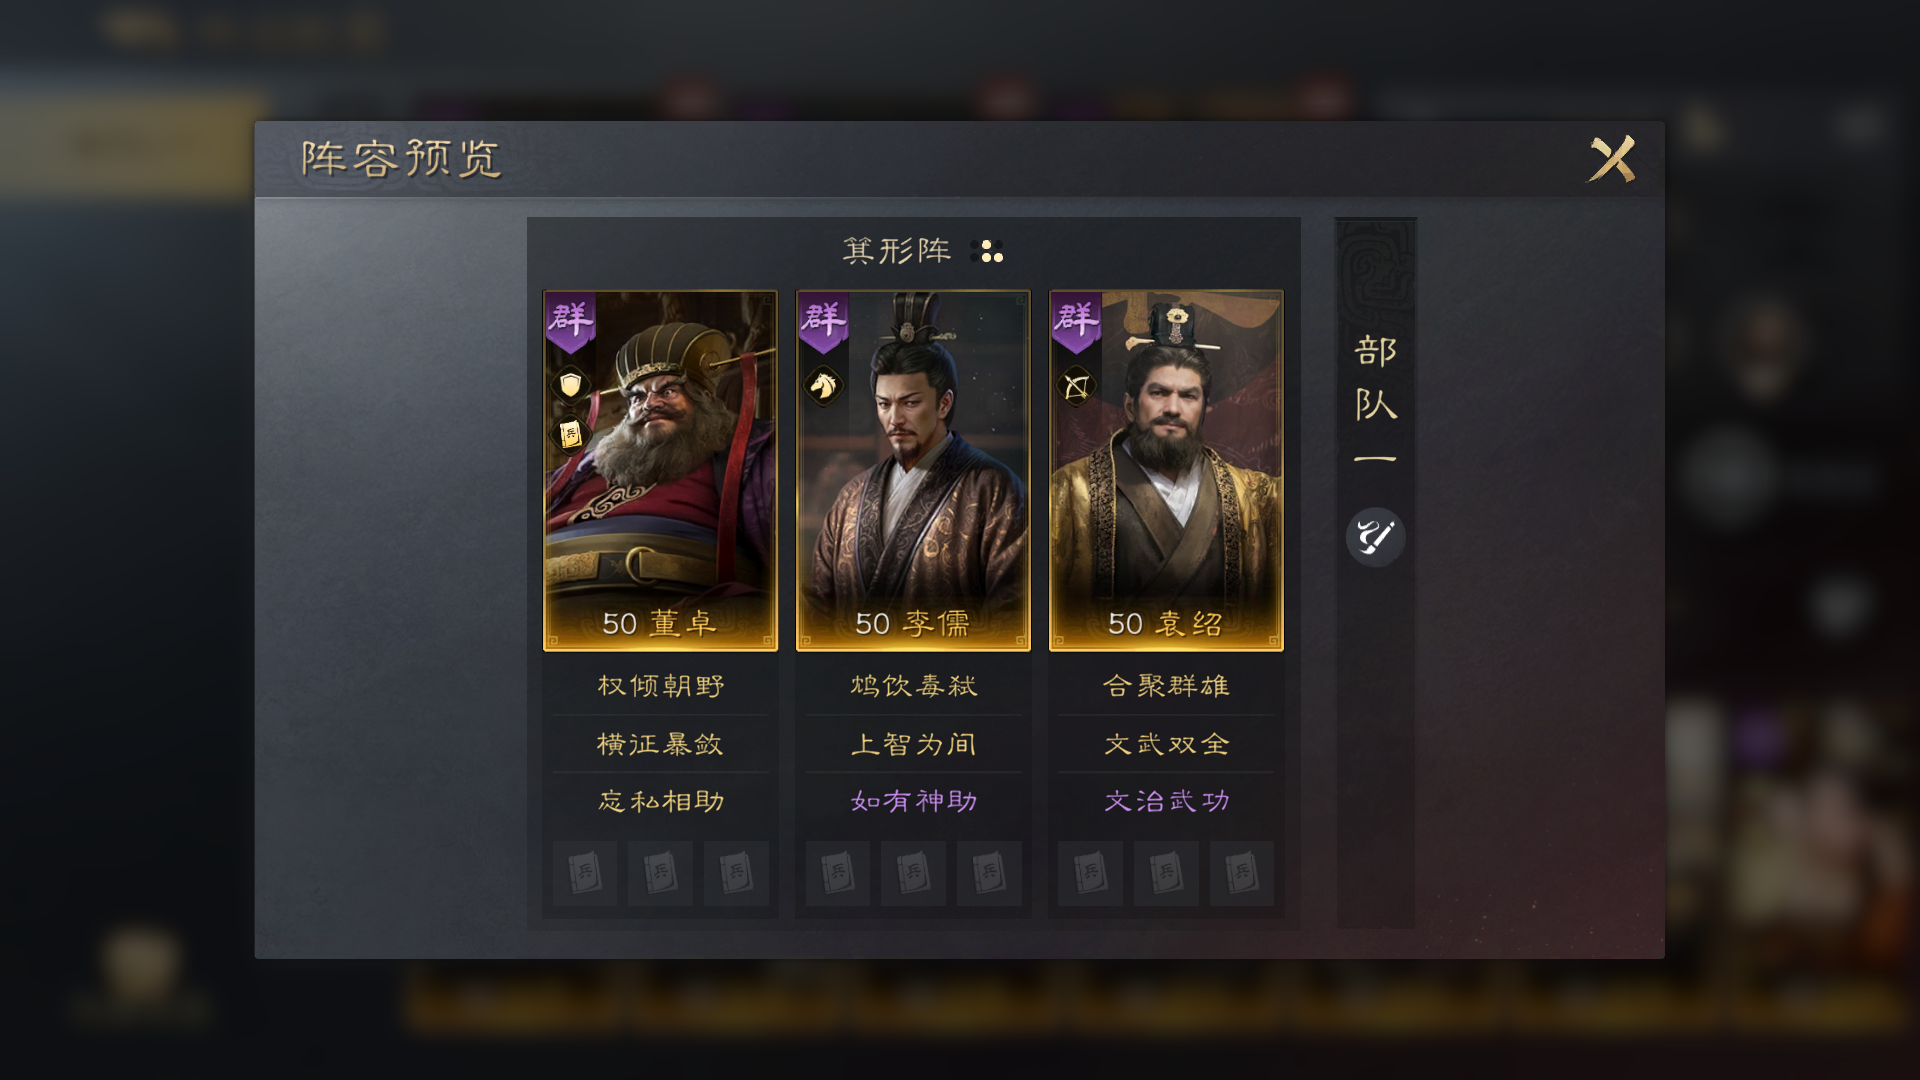Click the archer bow icon on 袁绍's card
This screenshot has width=1920, height=1080.
1076,385
